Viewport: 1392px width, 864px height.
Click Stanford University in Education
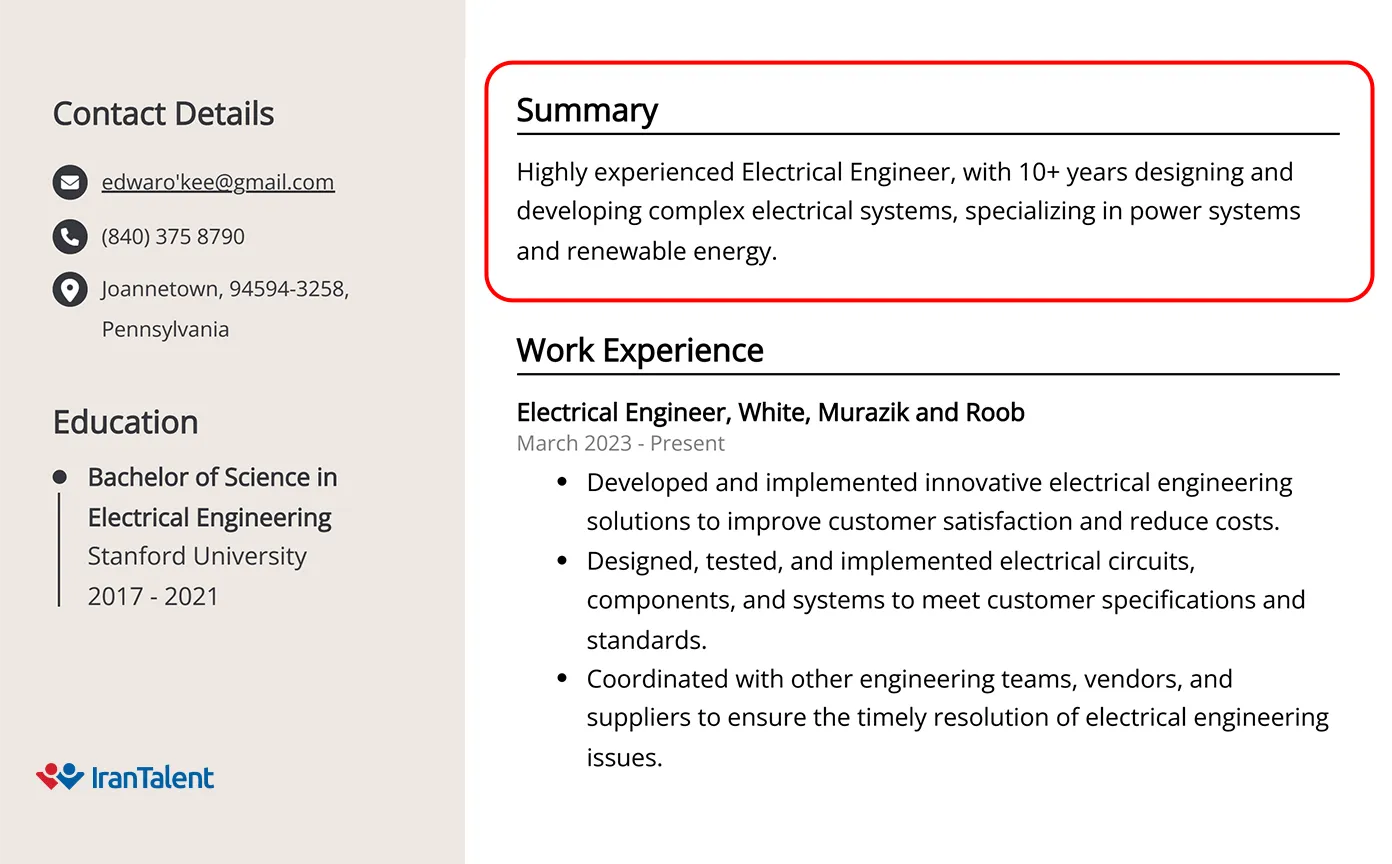coord(197,556)
